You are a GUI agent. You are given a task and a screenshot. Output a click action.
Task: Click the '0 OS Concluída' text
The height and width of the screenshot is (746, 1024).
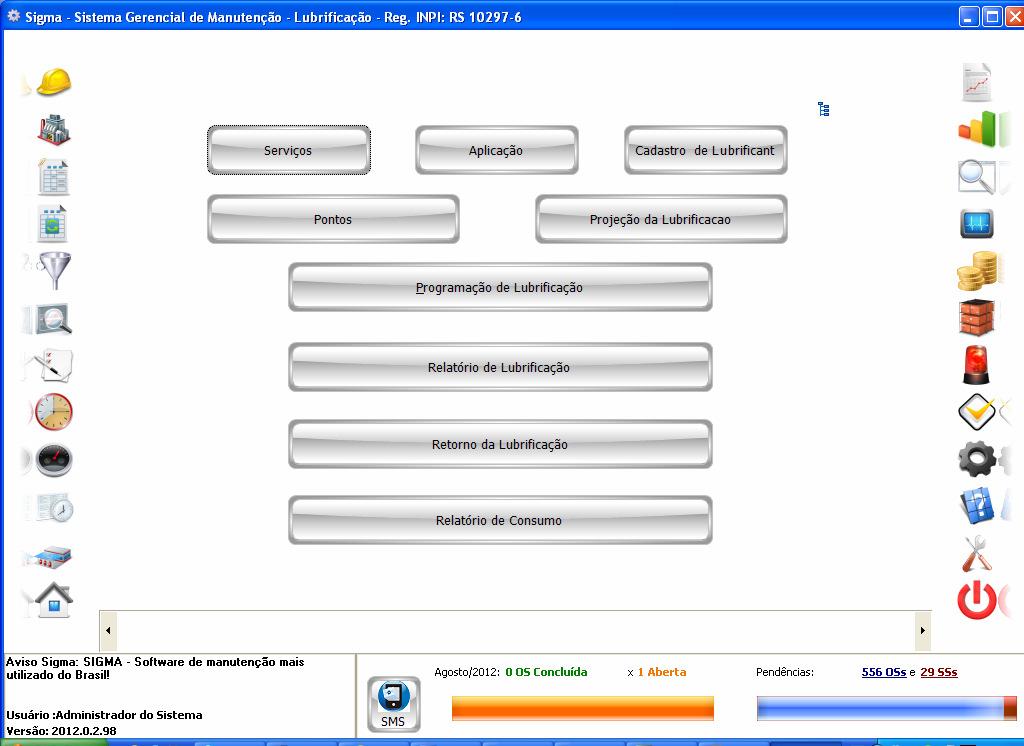pyautogui.click(x=546, y=672)
